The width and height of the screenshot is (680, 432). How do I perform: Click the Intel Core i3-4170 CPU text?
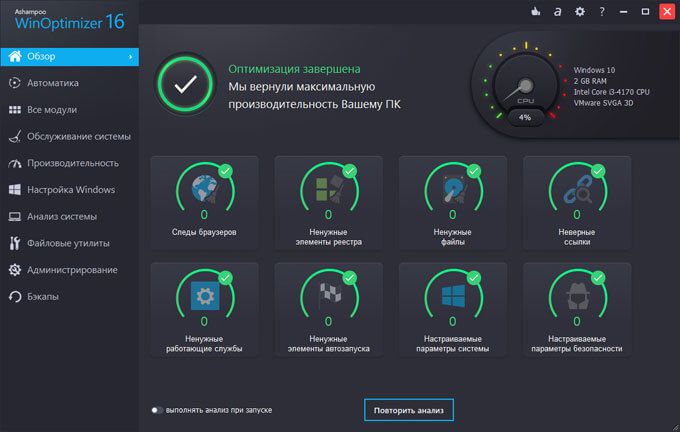tap(611, 92)
